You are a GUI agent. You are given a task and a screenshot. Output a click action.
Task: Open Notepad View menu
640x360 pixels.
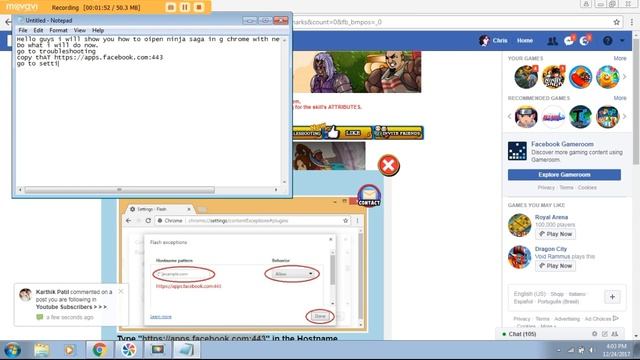80,30
